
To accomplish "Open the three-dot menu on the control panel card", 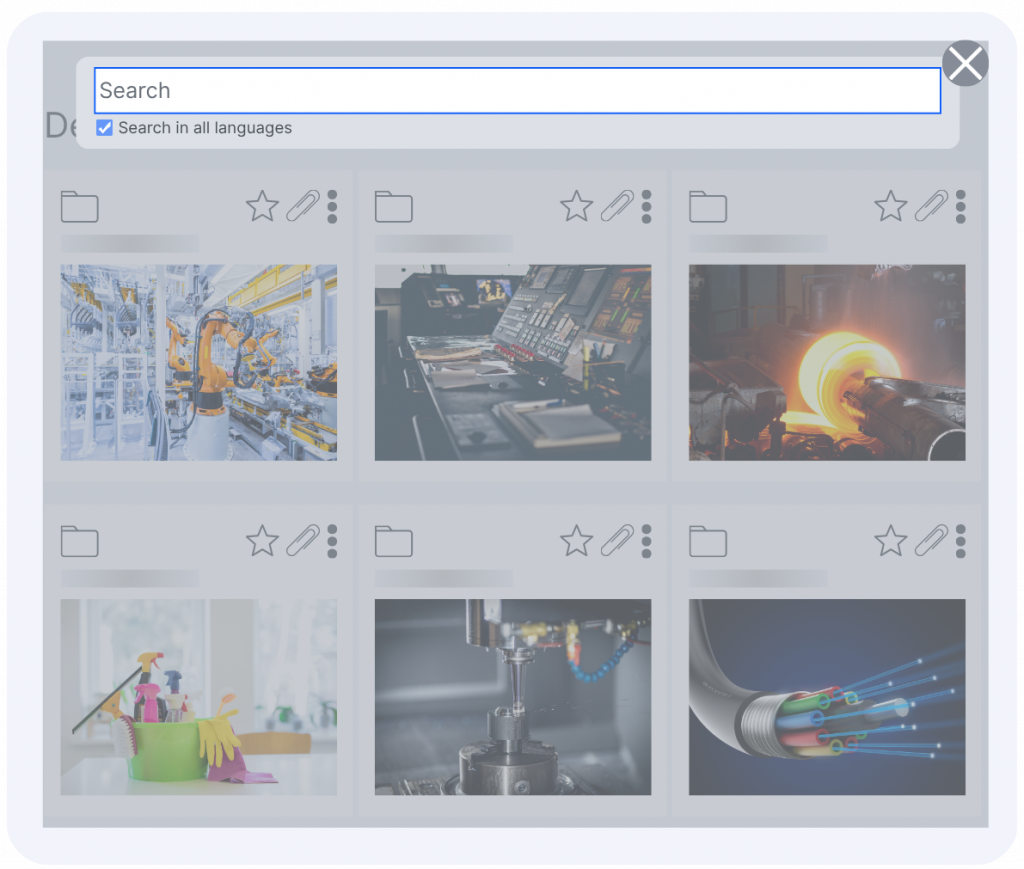I will [x=646, y=207].
